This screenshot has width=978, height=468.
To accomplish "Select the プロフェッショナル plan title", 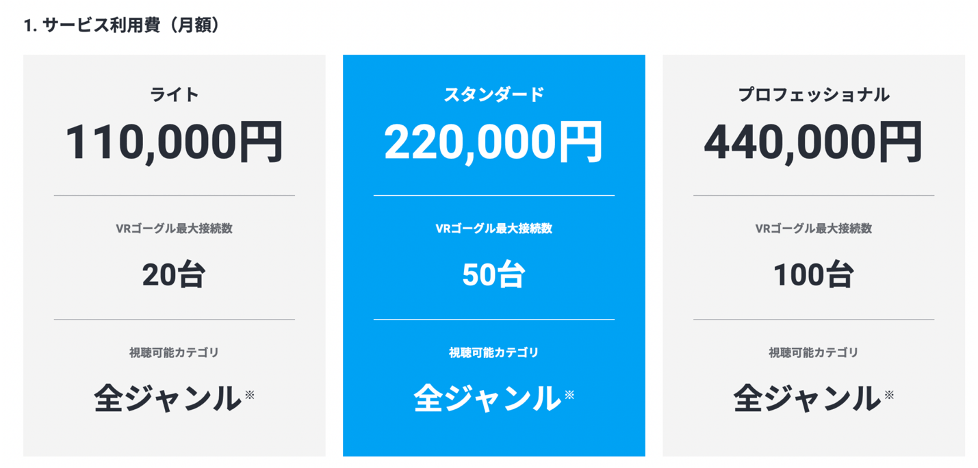I will (x=813, y=95).
